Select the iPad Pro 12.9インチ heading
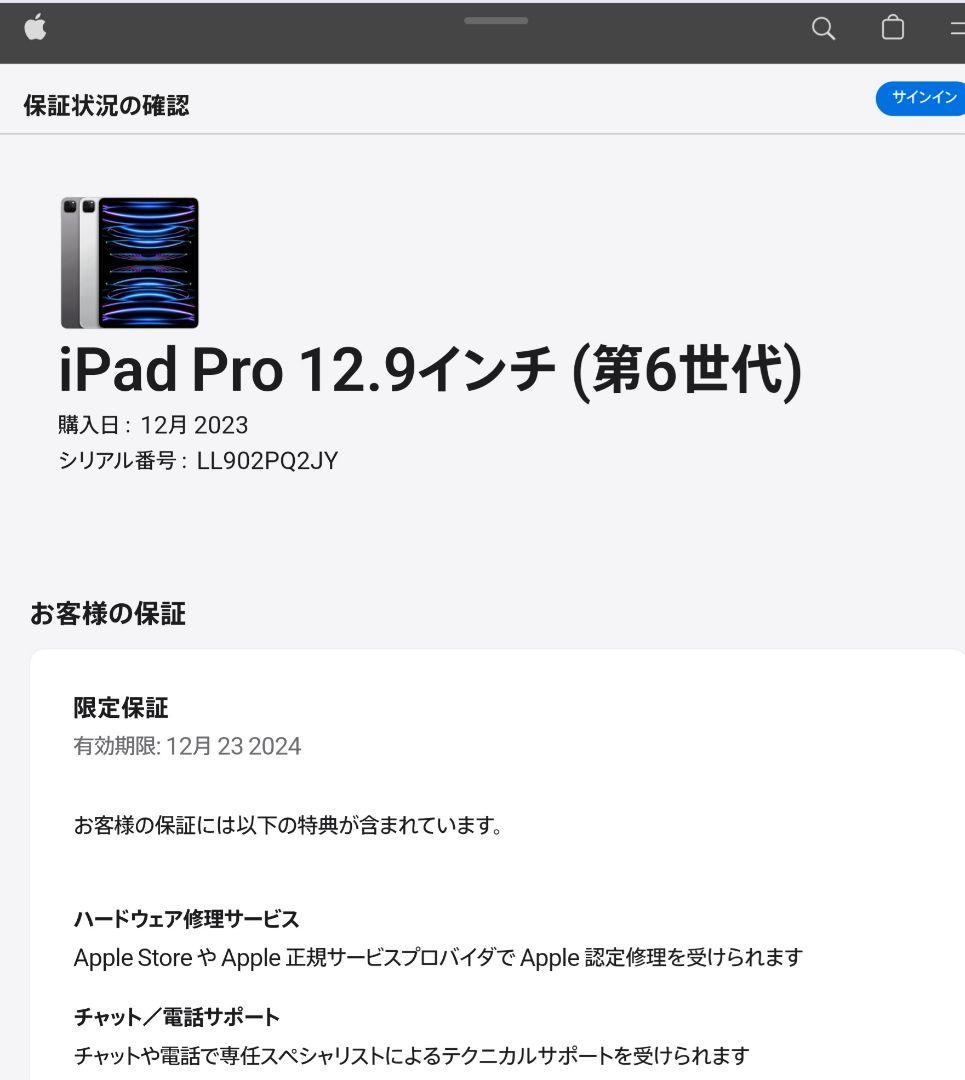 (430, 371)
